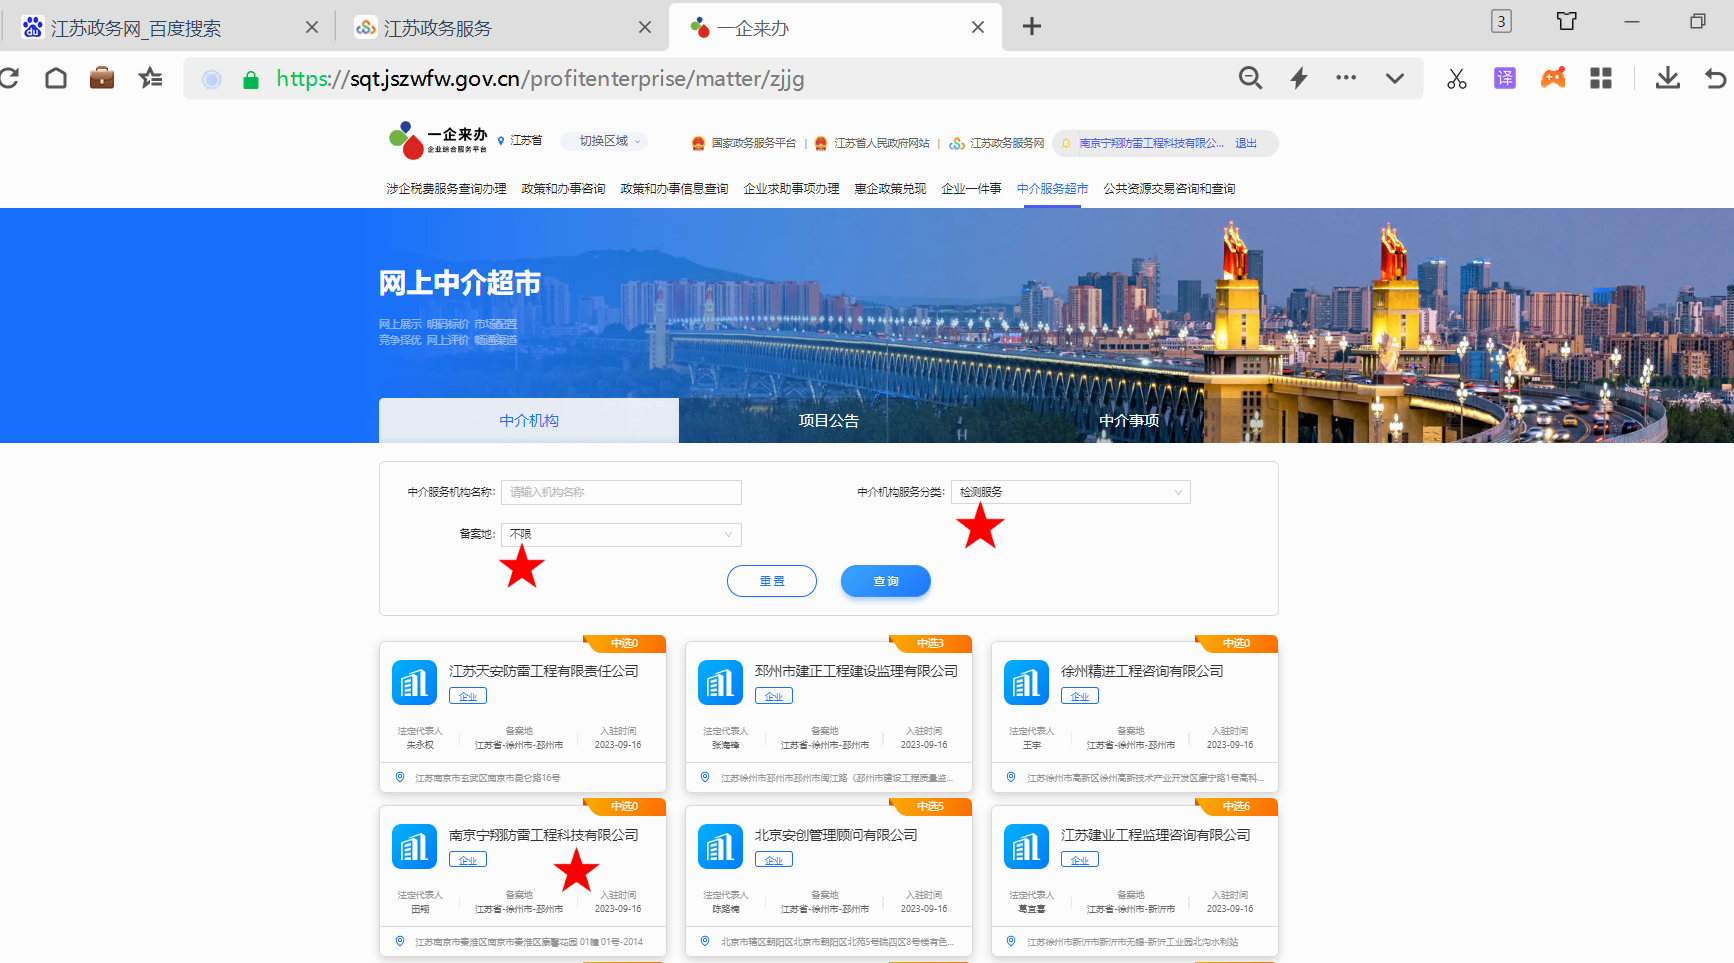Image resolution: width=1734 pixels, height=963 pixels.
Task: Click the 查询 search button
Action: 885,581
